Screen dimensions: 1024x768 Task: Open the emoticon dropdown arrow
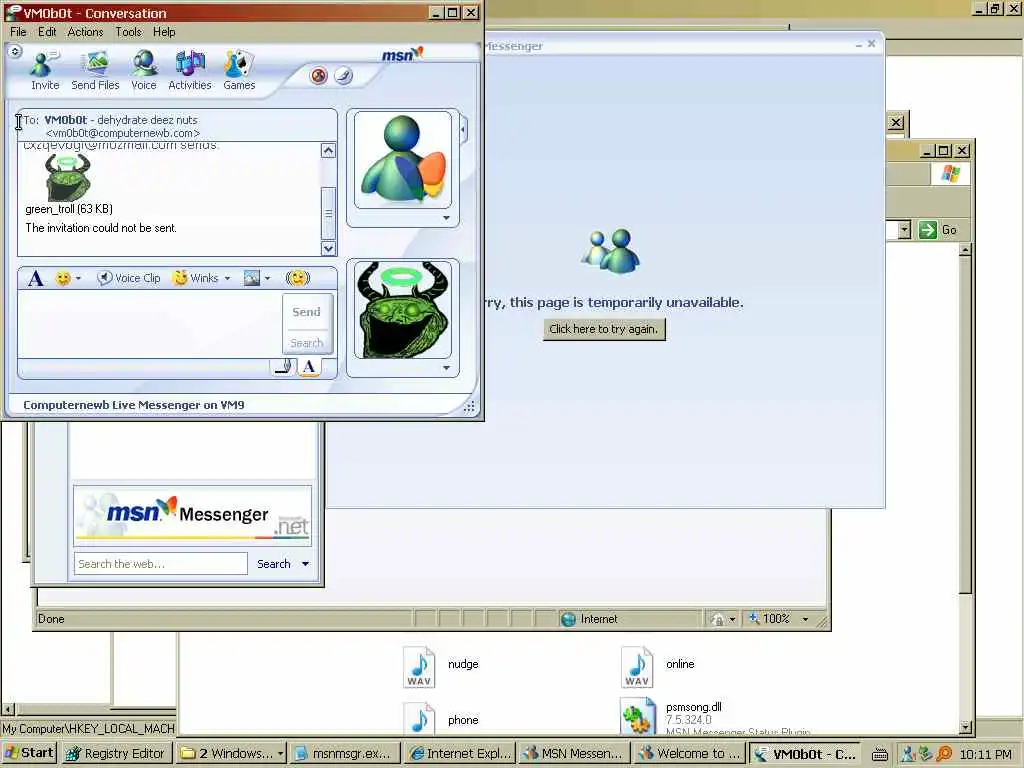tap(78, 279)
